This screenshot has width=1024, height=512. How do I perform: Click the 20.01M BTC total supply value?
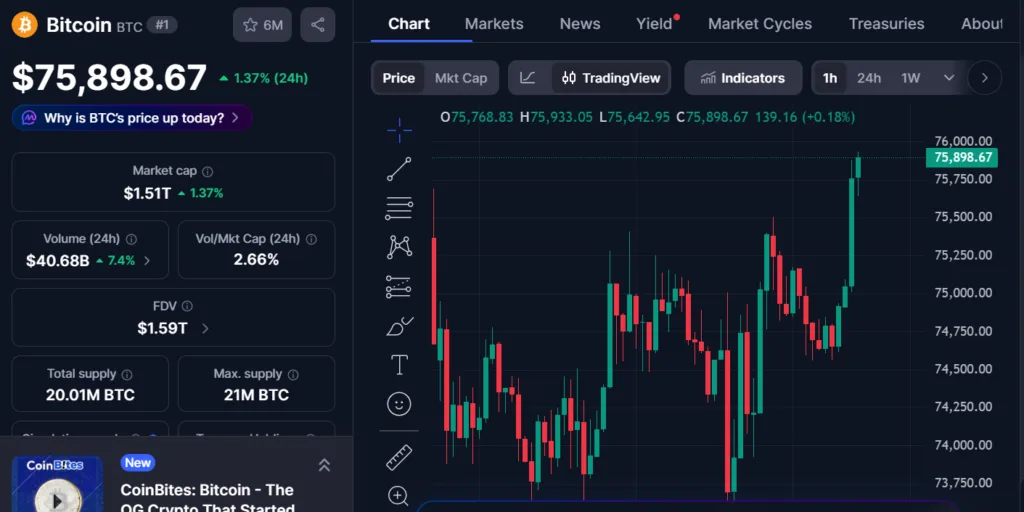90,395
